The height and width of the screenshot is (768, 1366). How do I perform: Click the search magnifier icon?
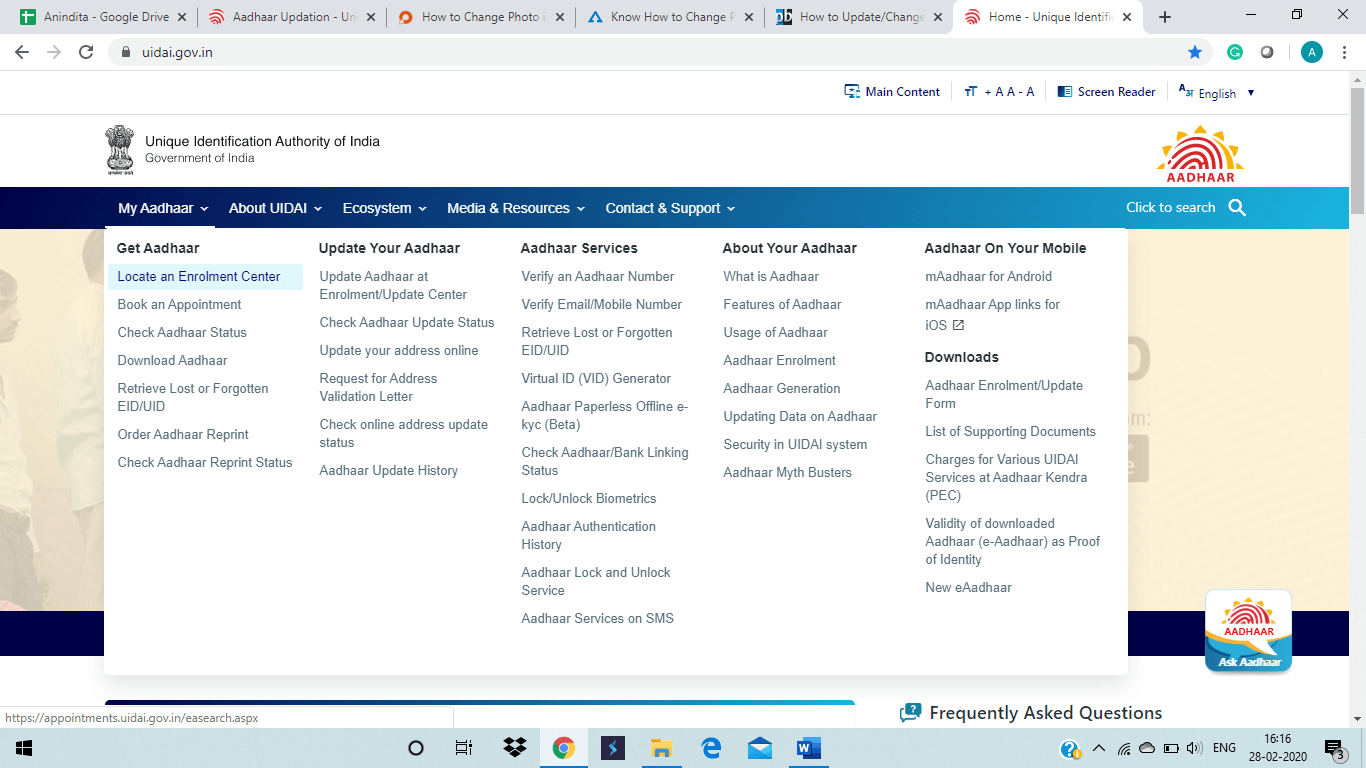[x=1237, y=208]
